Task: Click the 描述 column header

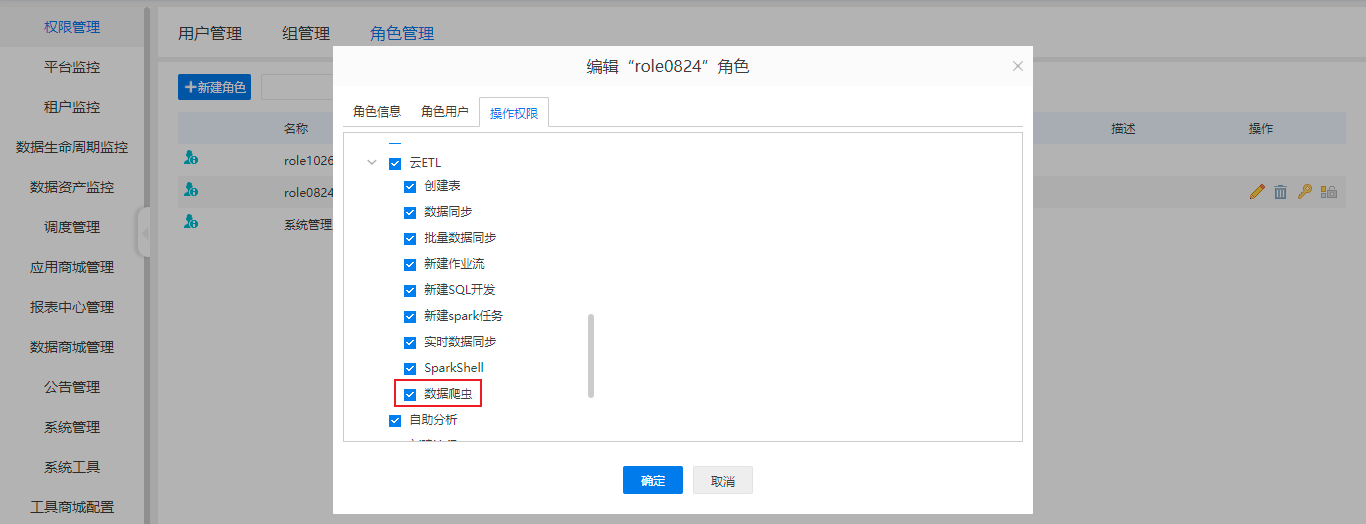Action: pyautogui.click(x=1123, y=129)
